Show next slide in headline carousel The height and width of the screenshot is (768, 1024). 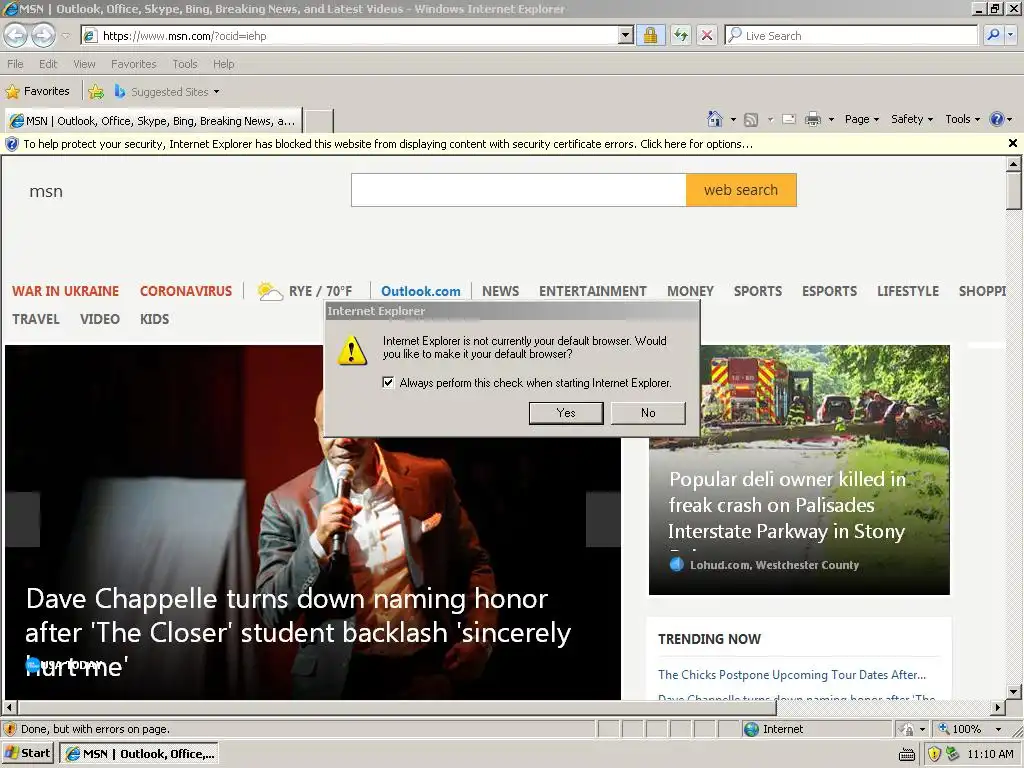click(x=603, y=519)
